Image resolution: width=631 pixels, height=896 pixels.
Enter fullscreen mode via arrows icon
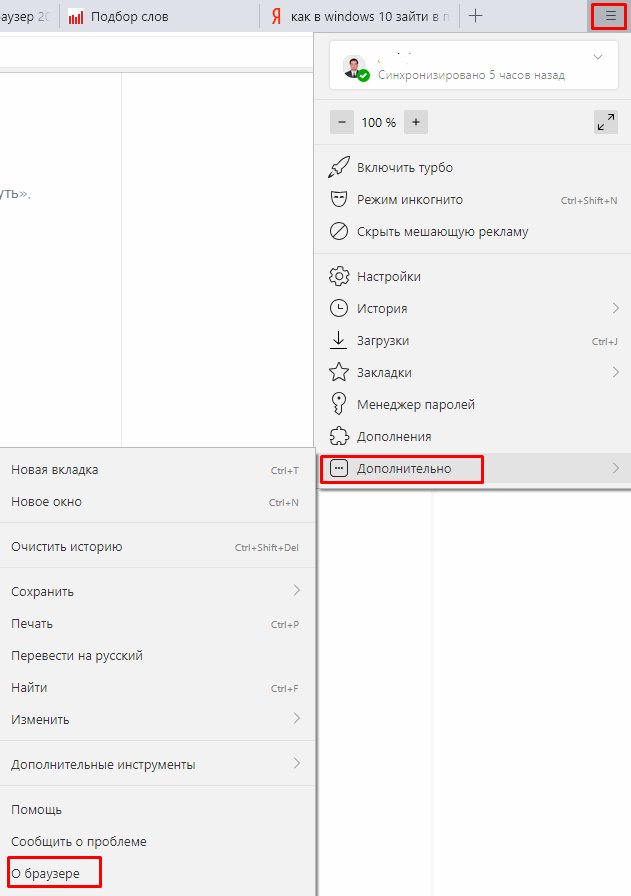pos(606,122)
